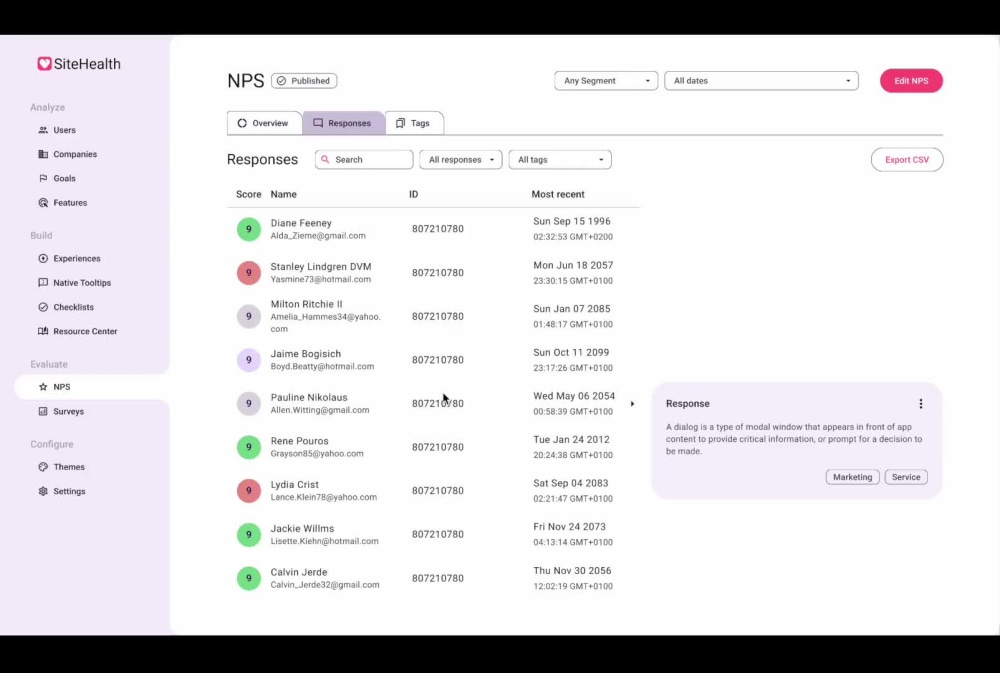Click the Export CSV button

tap(906, 159)
